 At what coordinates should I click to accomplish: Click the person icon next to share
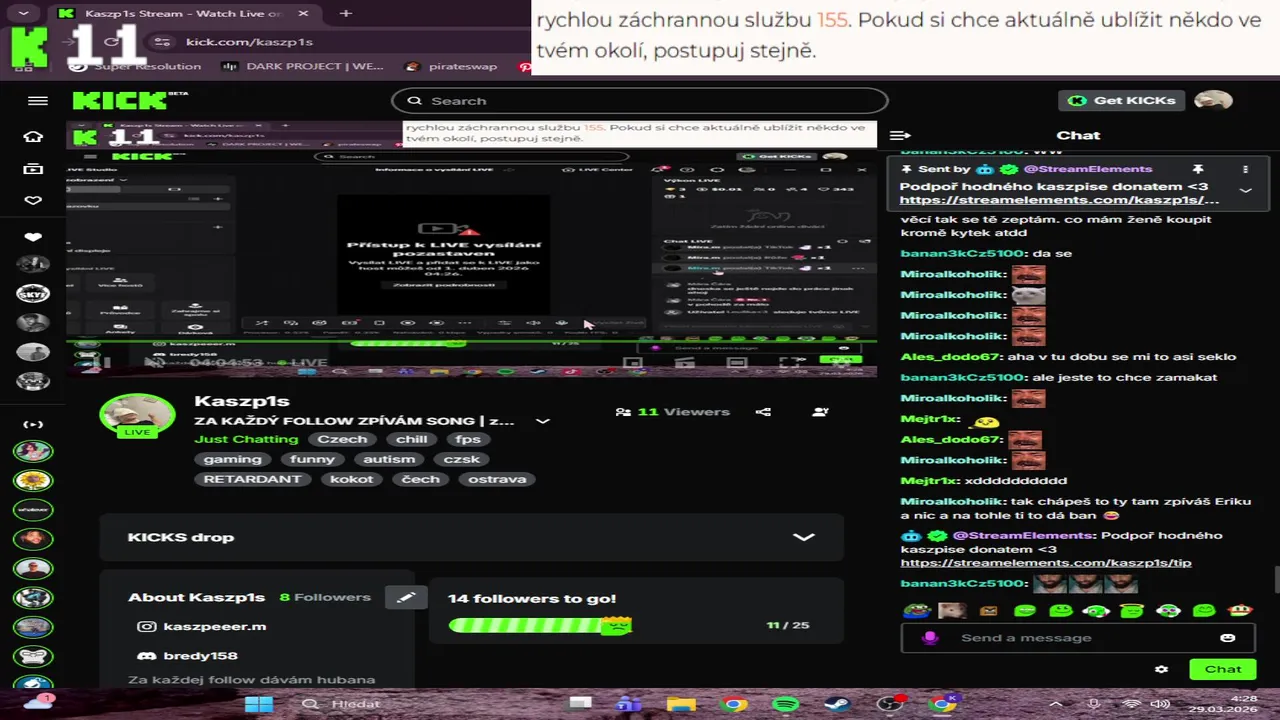coord(820,412)
